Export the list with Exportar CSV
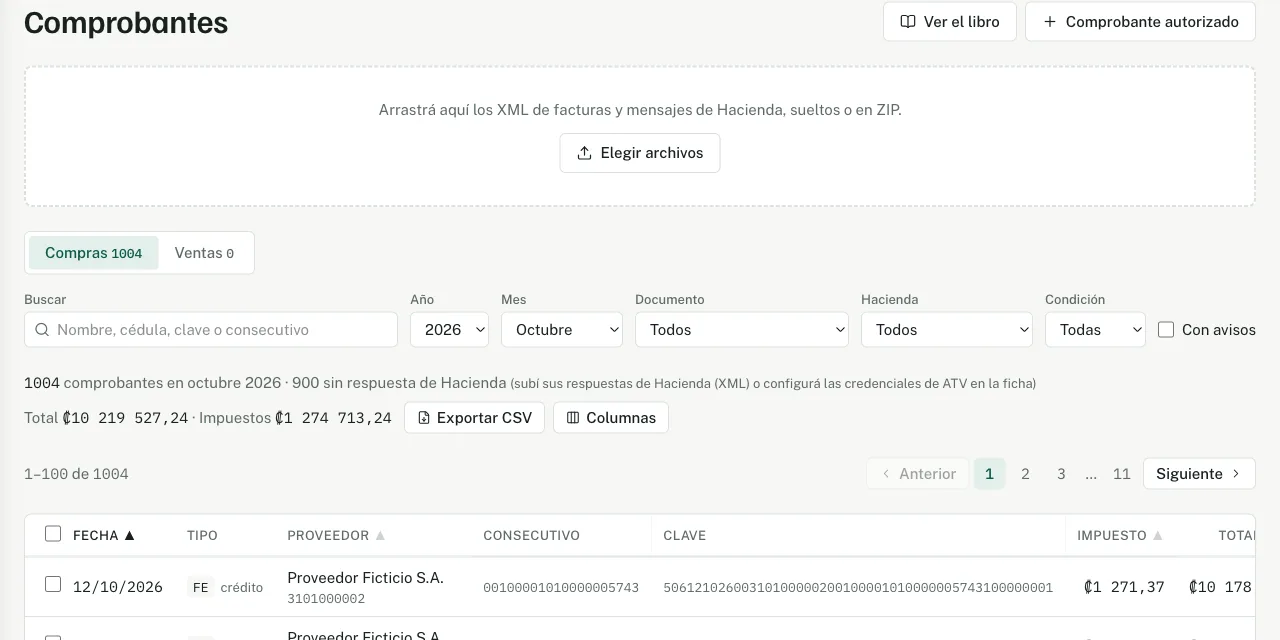1280x640 pixels. click(x=474, y=418)
